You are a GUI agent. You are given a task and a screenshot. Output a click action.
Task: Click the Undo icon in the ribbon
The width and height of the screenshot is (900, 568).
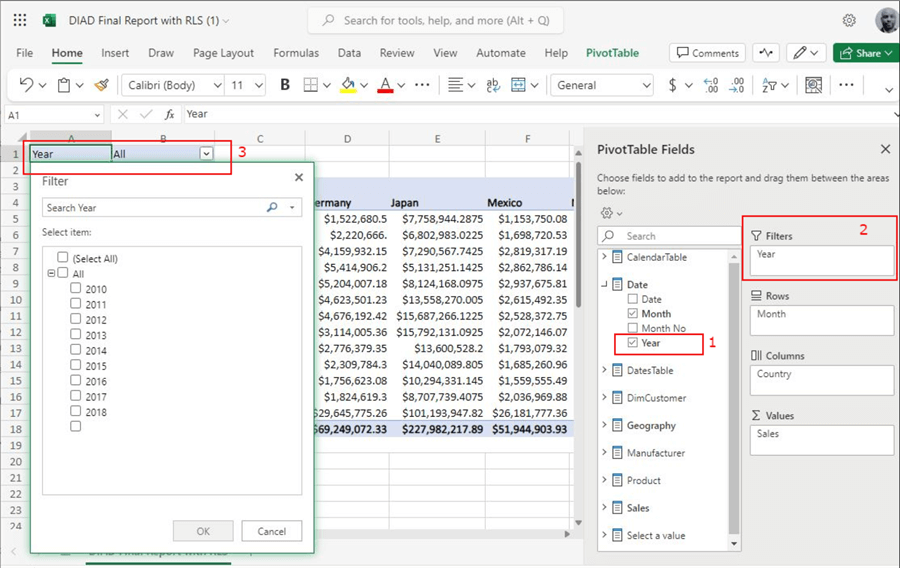[x=27, y=85]
